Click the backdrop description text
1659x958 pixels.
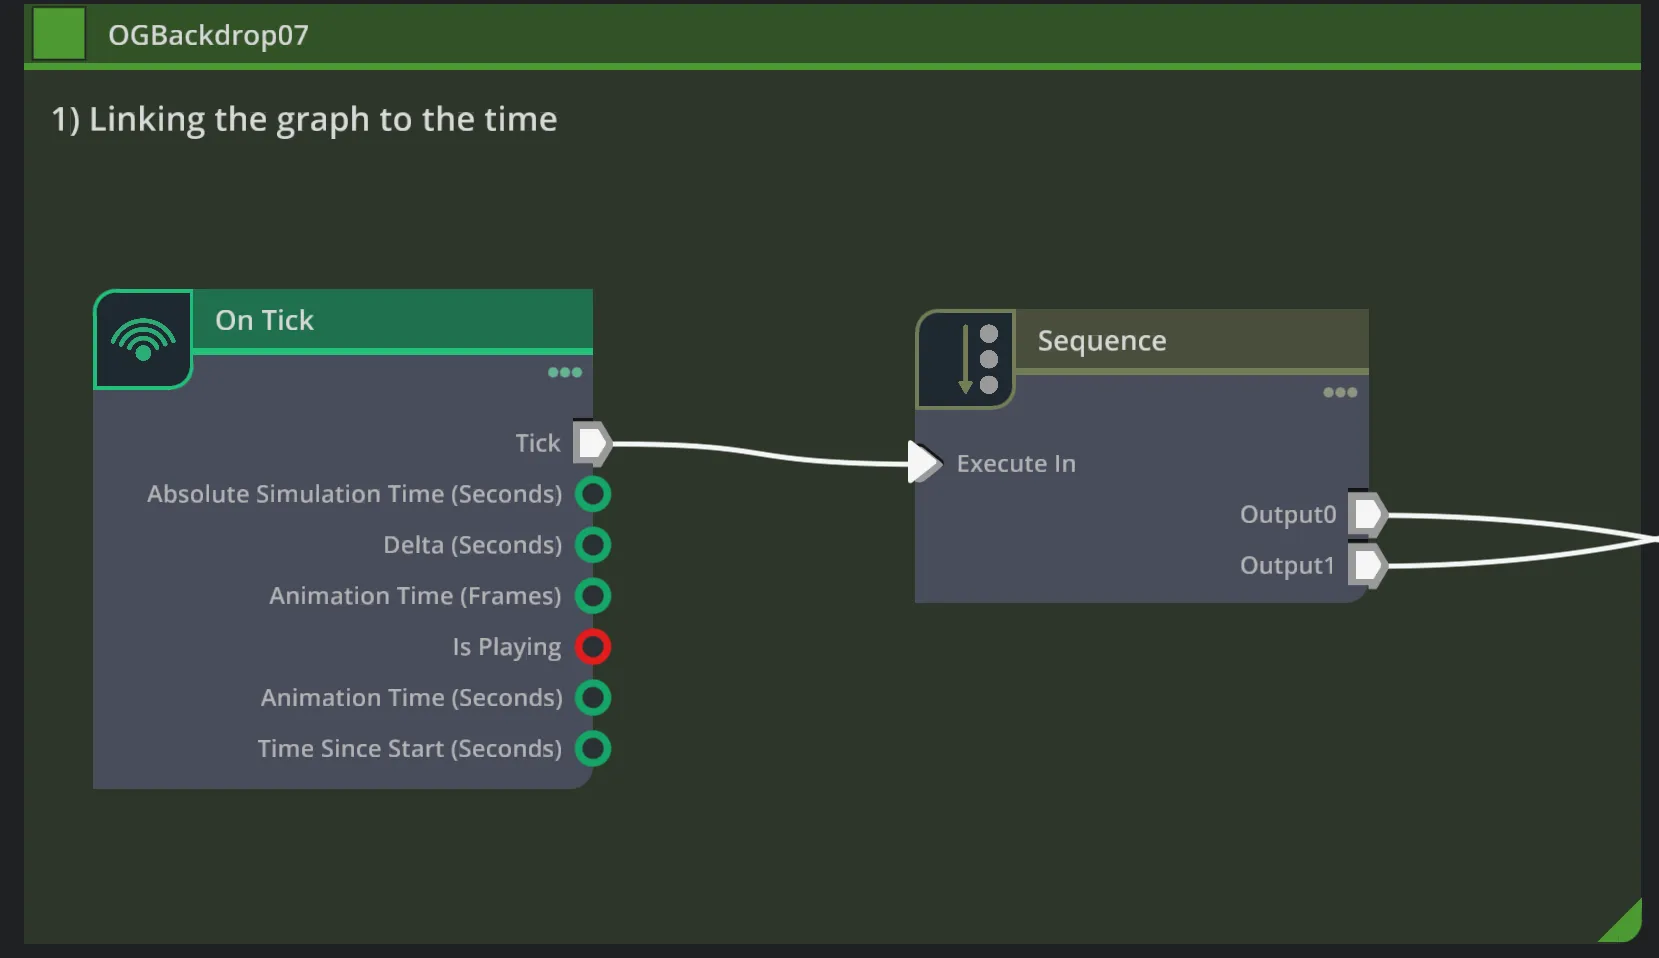point(304,120)
